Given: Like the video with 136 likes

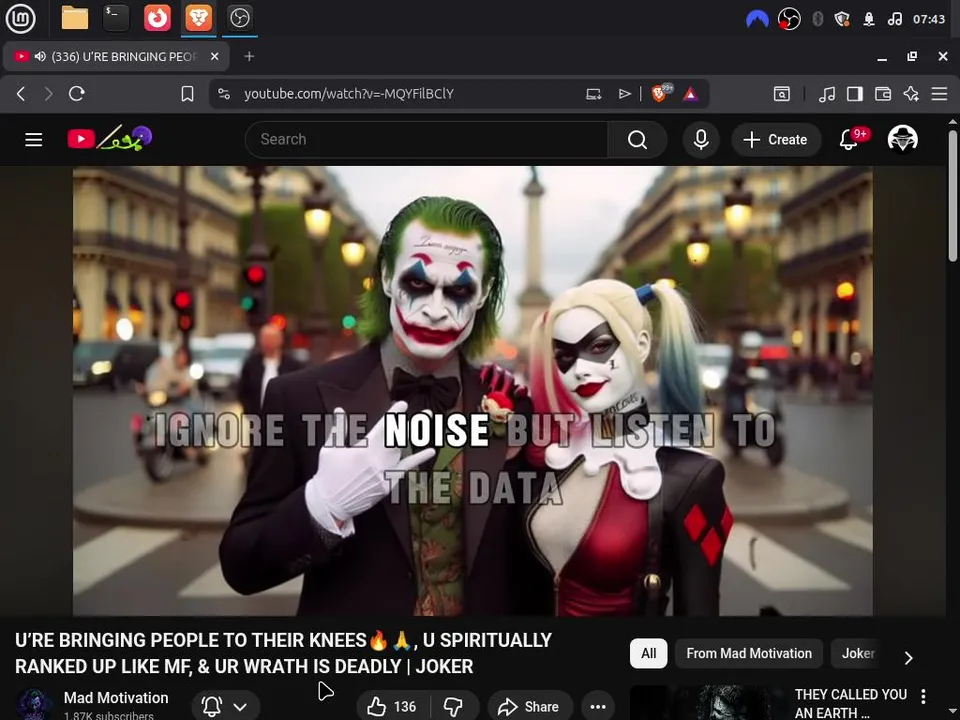Looking at the screenshot, I should click(x=392, y=707).
